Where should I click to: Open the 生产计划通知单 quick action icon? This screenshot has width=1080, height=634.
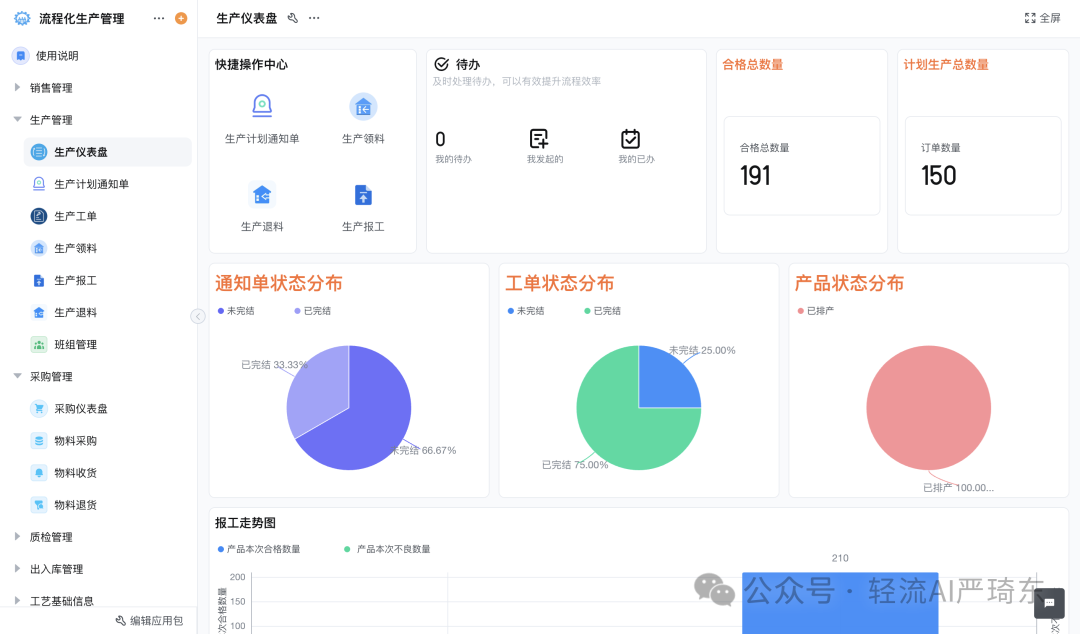coord(260,105)
